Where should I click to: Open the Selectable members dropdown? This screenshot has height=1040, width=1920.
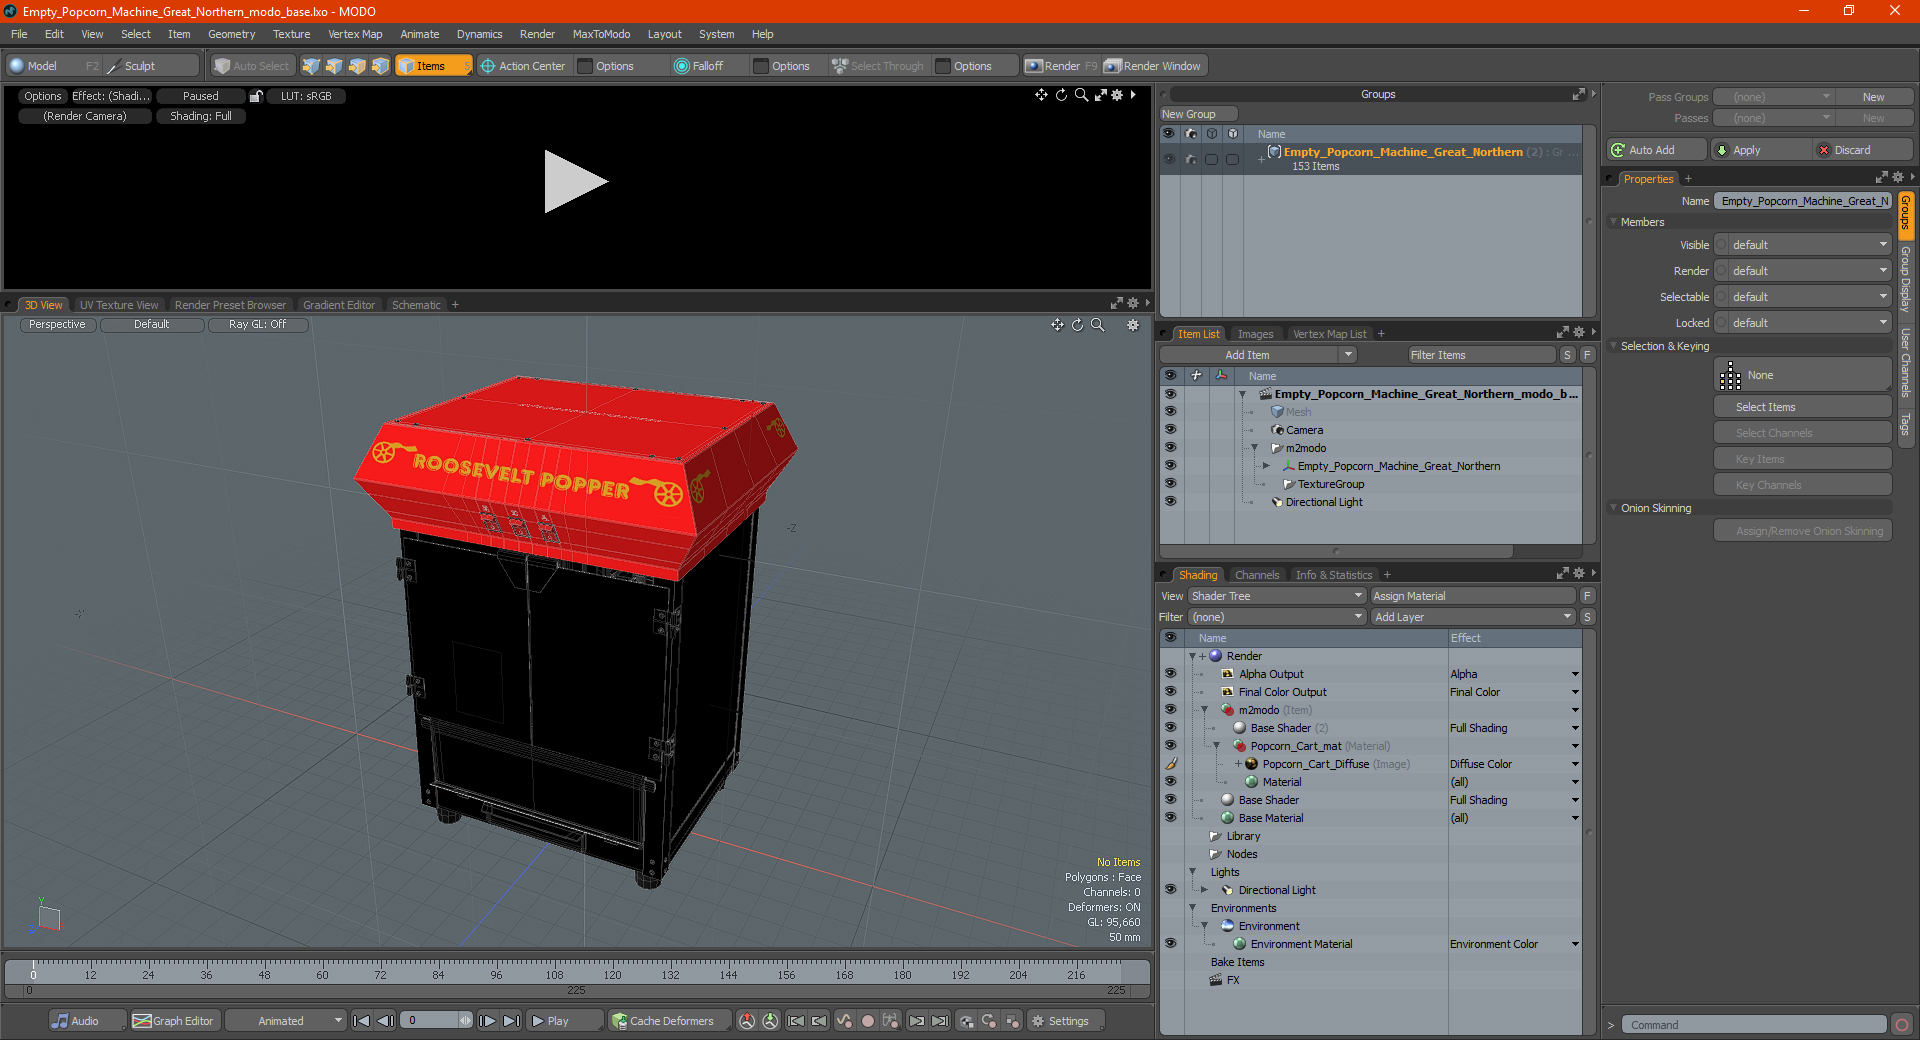click(x=1803, y=297)
